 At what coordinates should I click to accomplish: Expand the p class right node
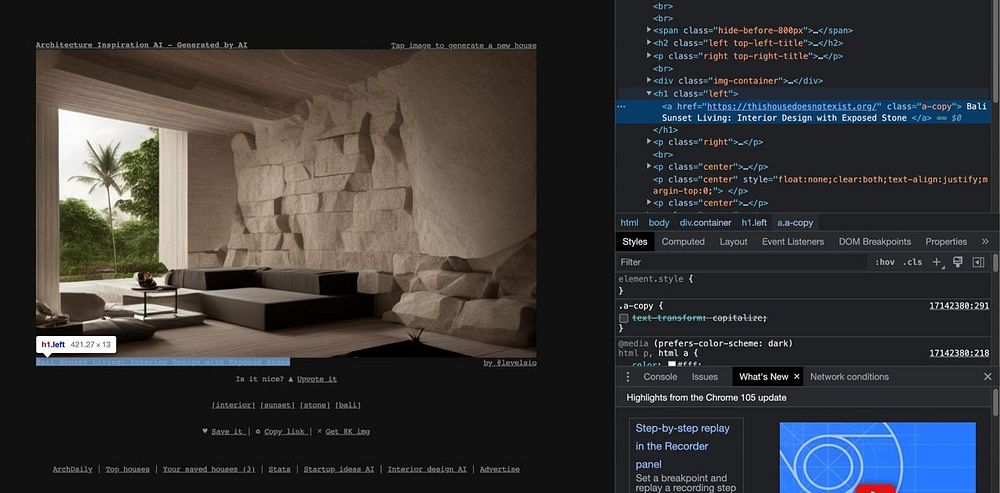tap(649, 142)
